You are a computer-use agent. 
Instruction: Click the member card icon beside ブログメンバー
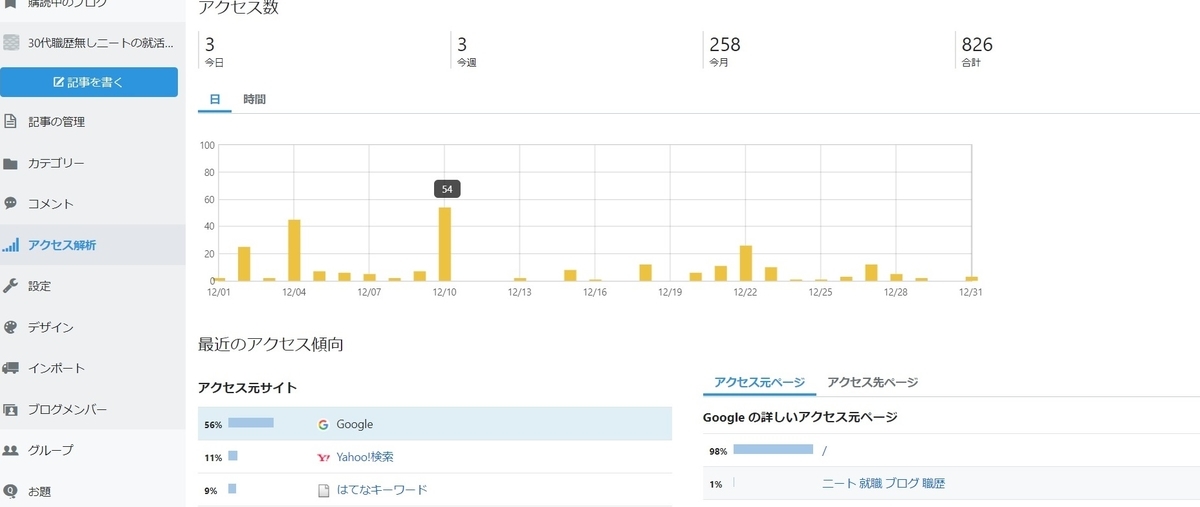[x=11, y=409]
